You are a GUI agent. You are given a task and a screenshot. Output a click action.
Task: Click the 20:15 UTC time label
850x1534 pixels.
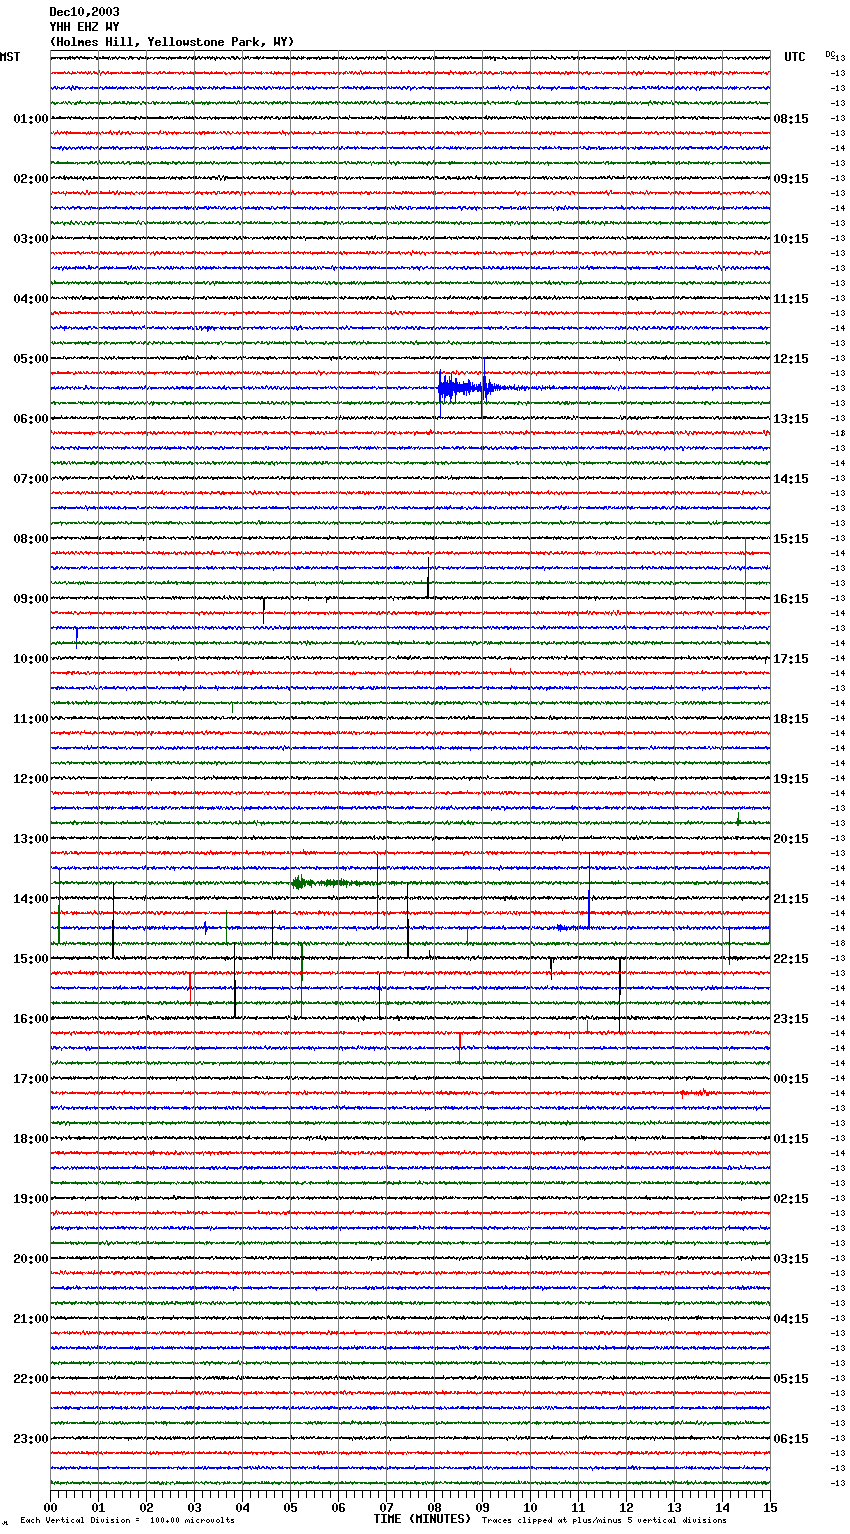coord(791,839)
